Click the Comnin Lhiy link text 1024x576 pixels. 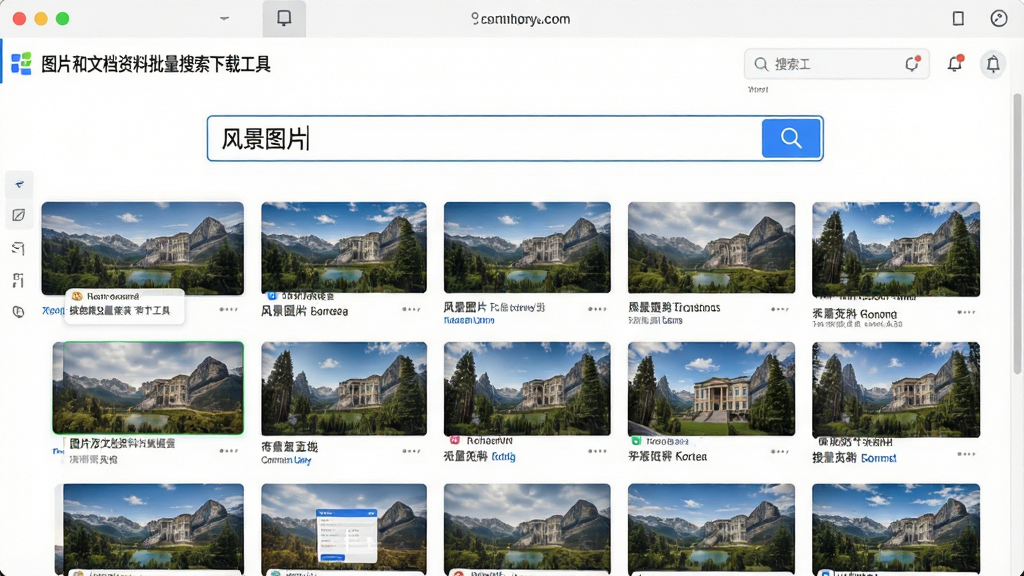[286, 460]
